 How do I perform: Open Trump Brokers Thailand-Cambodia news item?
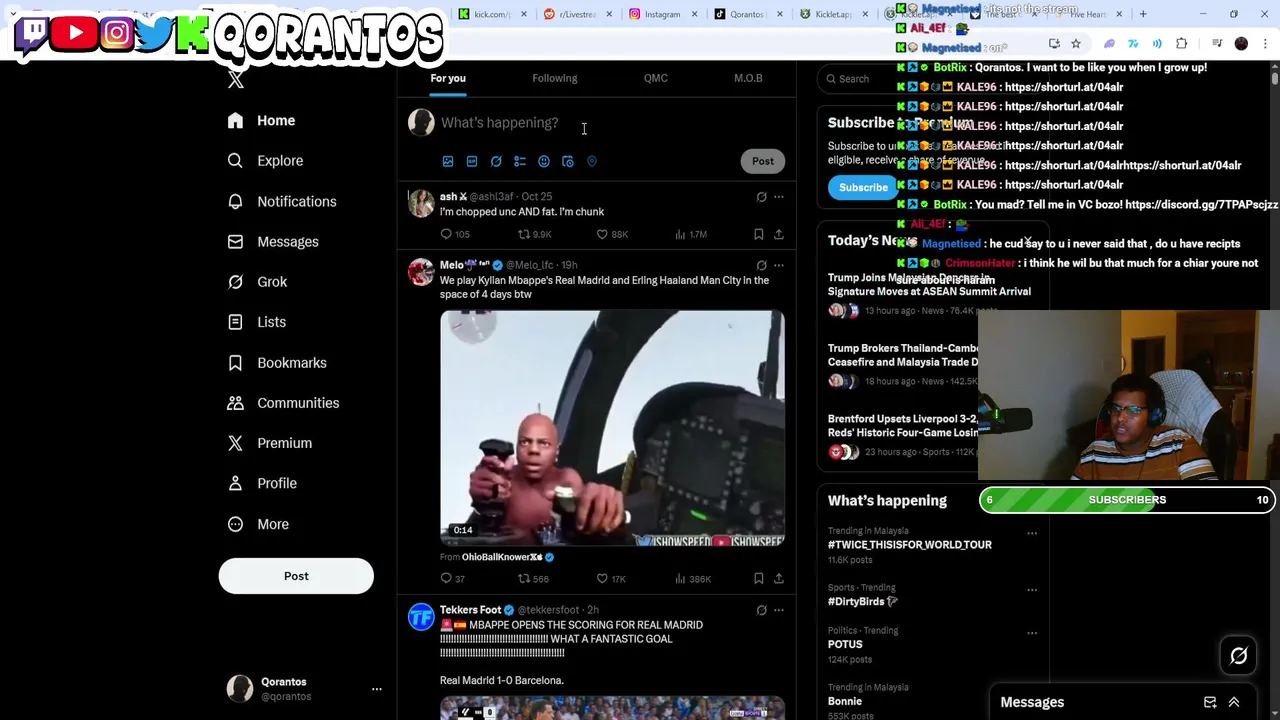click(902, 355)
